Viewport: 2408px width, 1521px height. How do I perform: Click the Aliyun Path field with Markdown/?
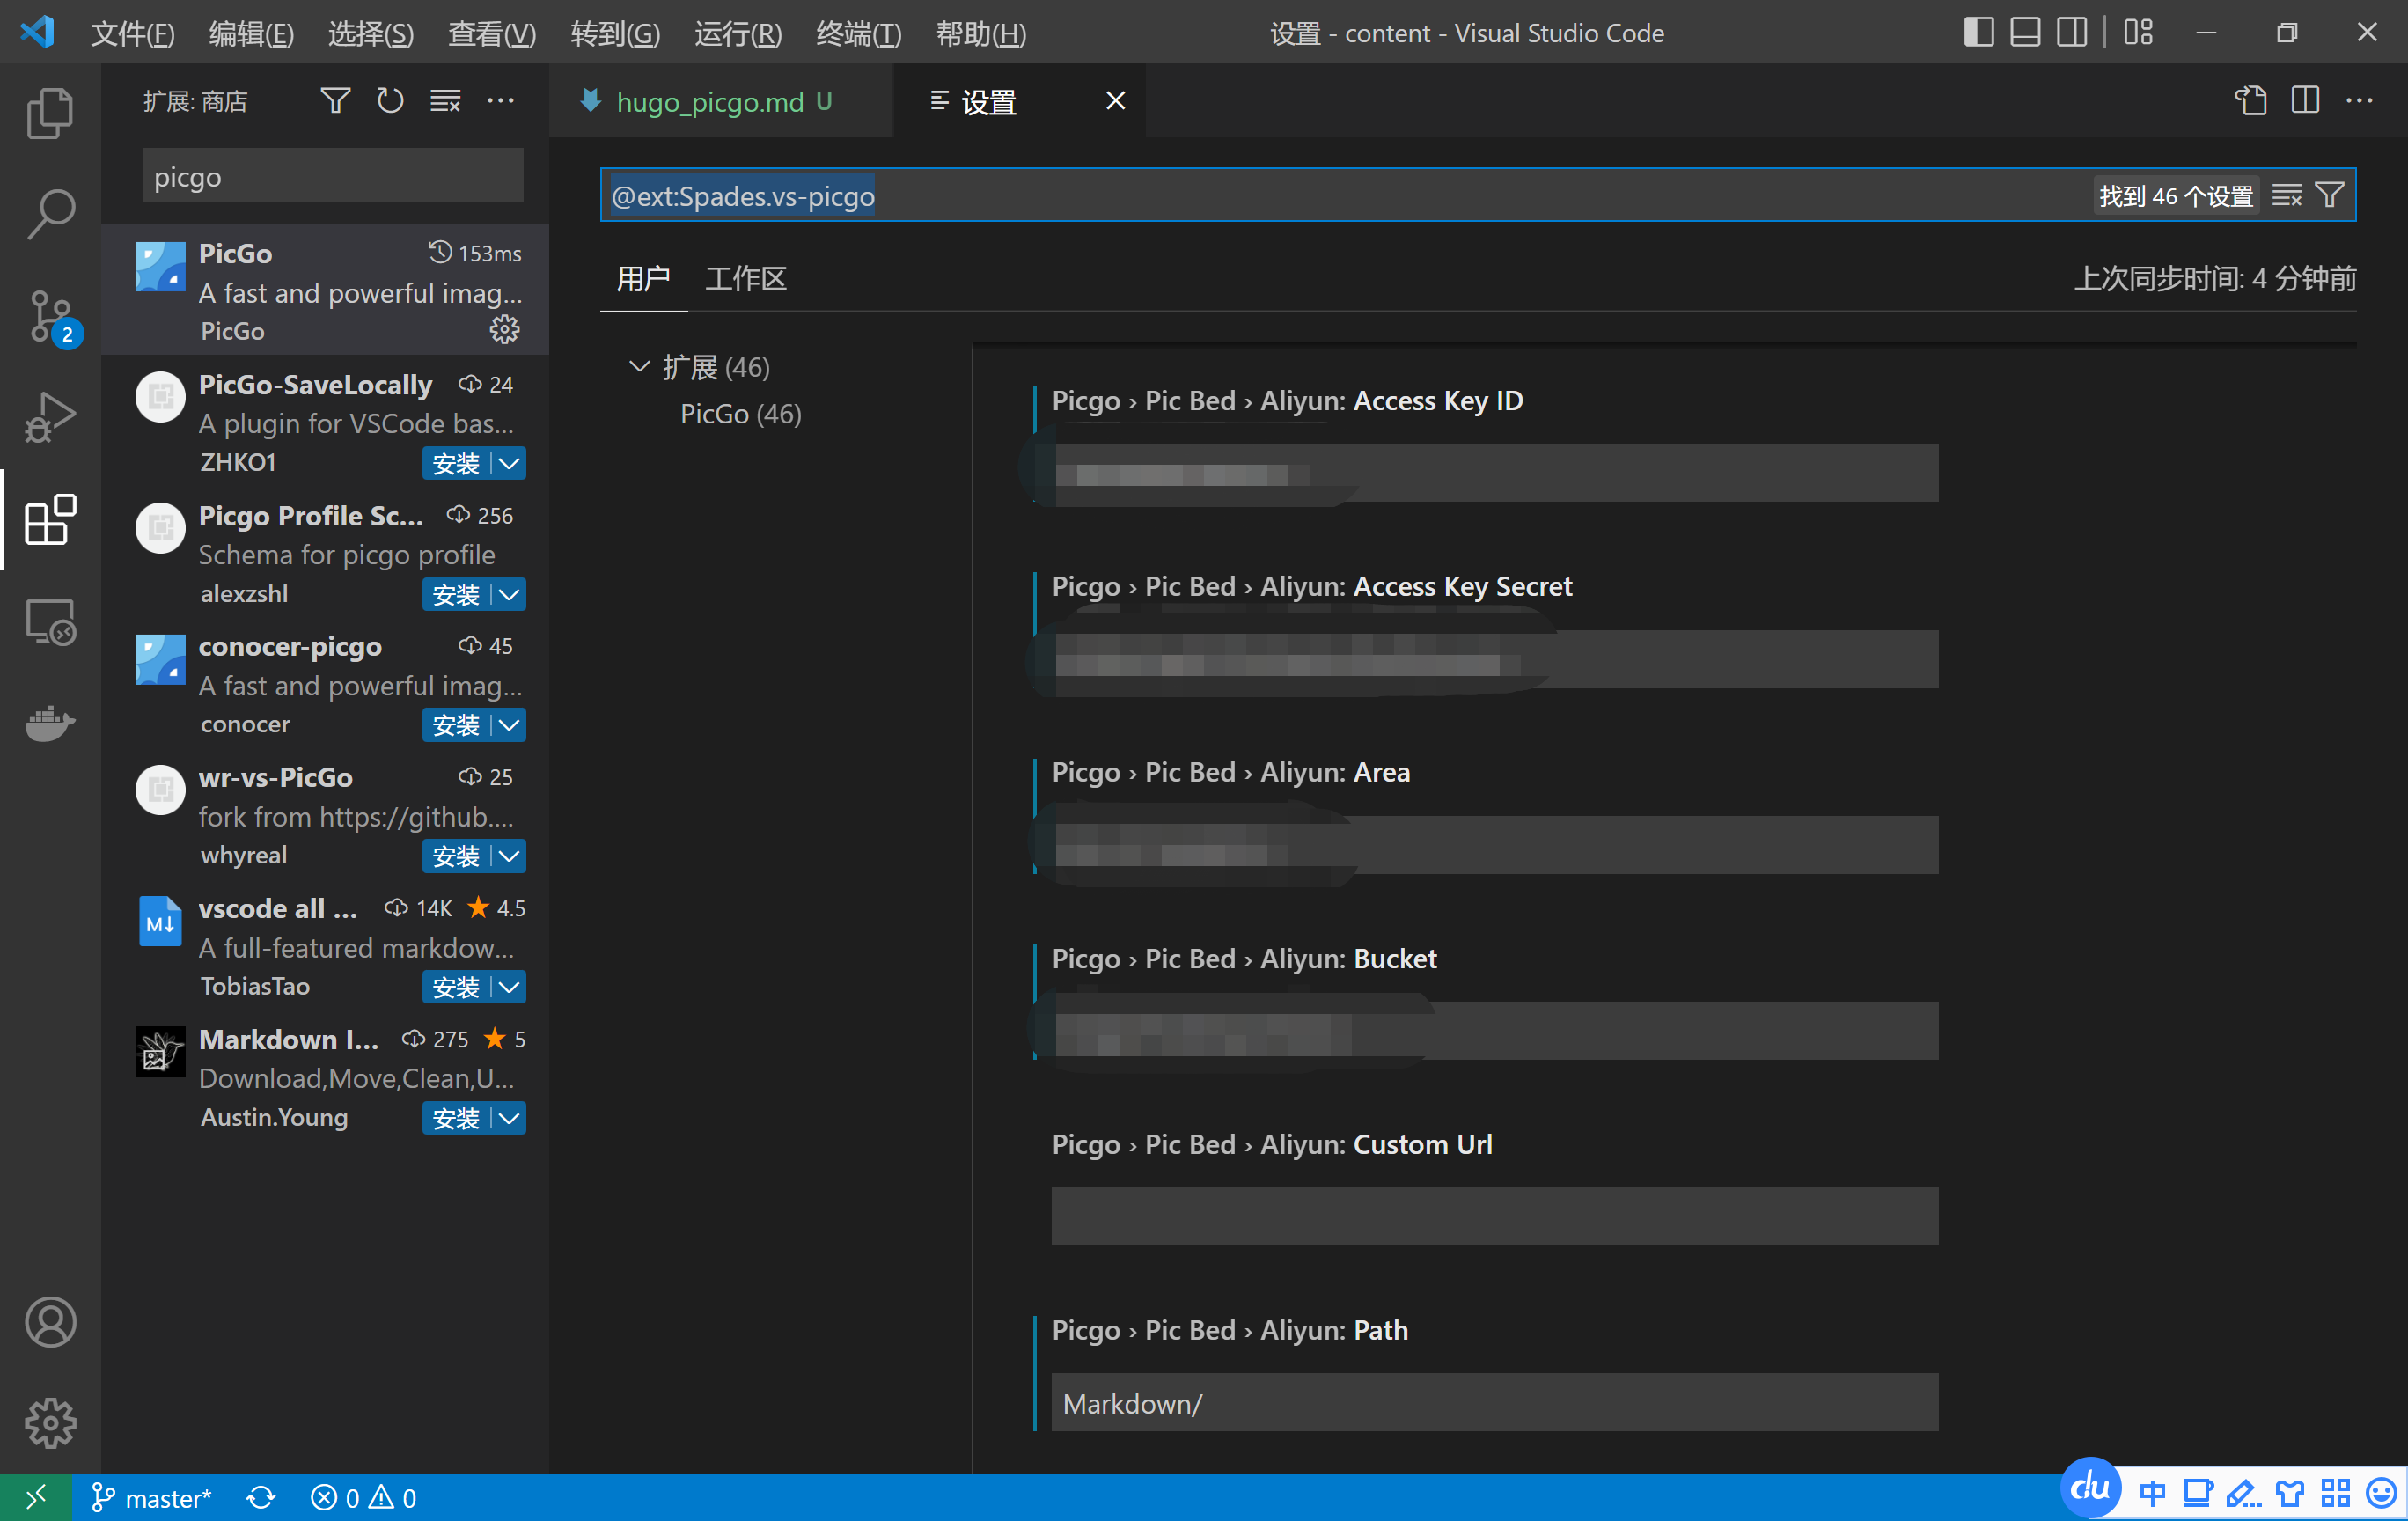point(1494,1402)
